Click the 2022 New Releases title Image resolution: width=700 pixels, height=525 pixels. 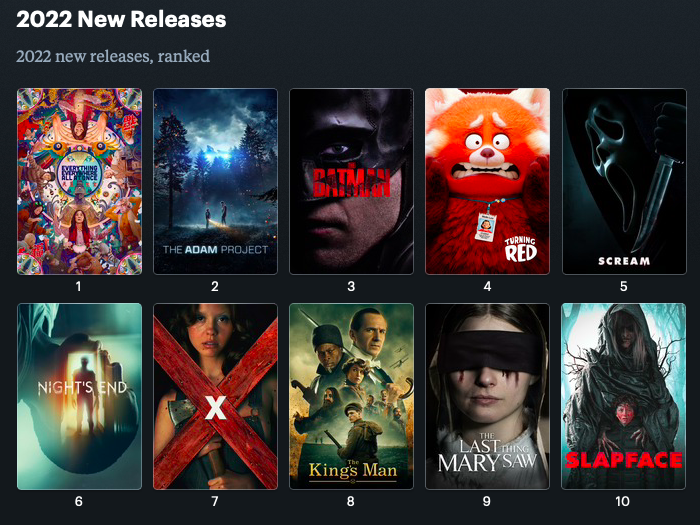click(121, 19)
